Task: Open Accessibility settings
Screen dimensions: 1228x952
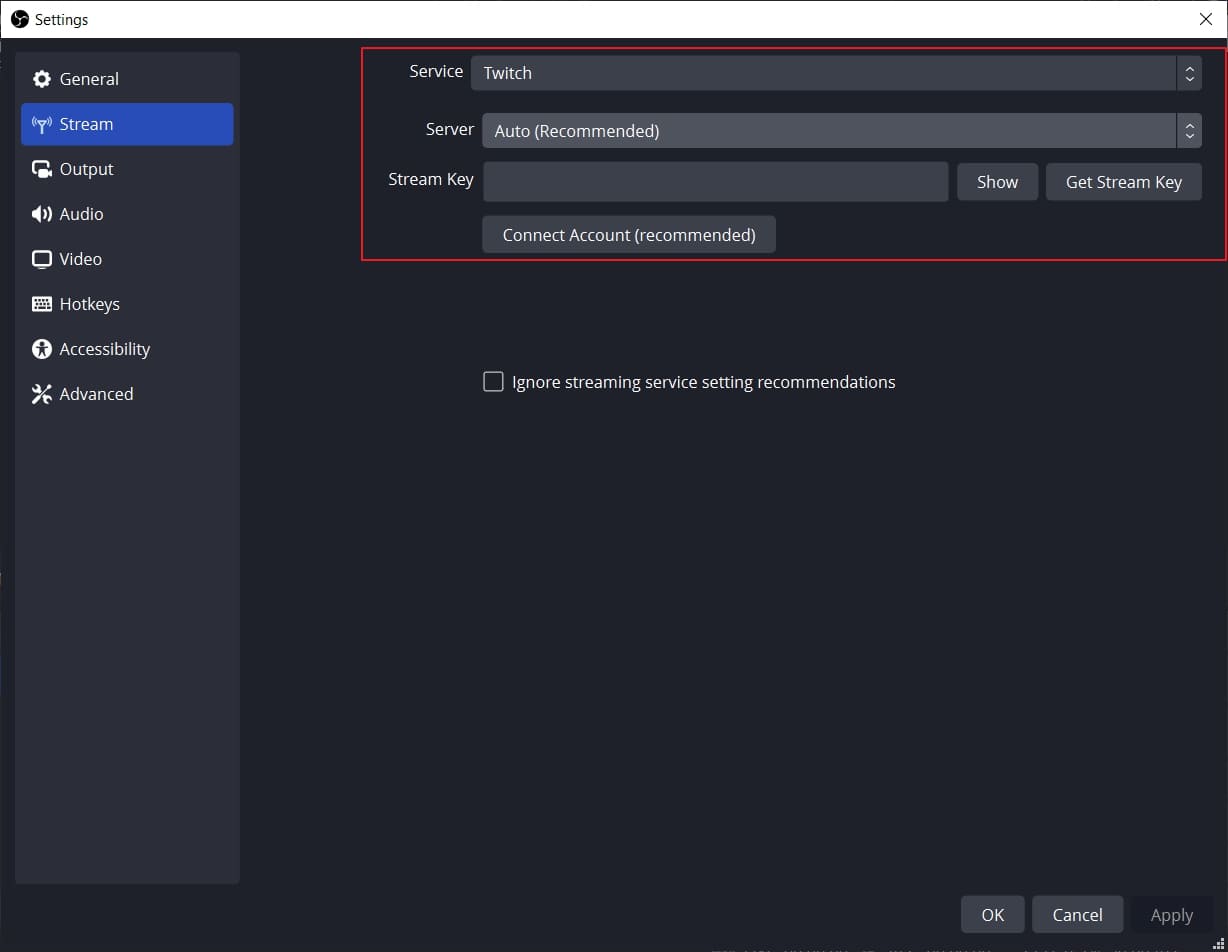Action: [x=127, y=349]
